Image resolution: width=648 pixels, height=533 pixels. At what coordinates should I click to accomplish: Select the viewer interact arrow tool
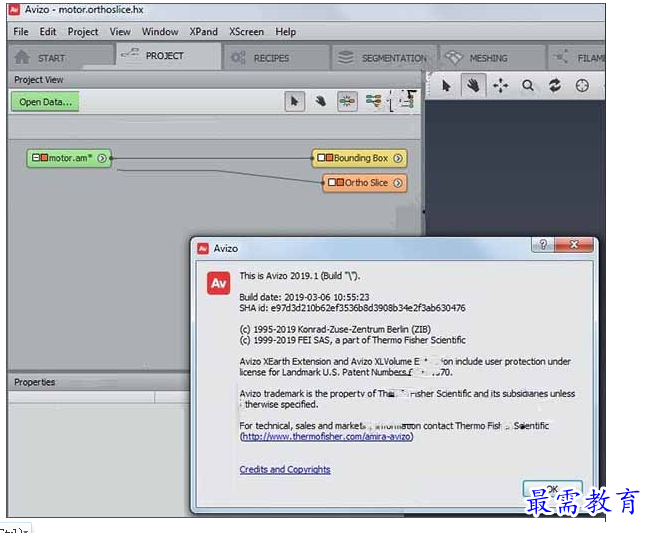(x=446, y=86)
